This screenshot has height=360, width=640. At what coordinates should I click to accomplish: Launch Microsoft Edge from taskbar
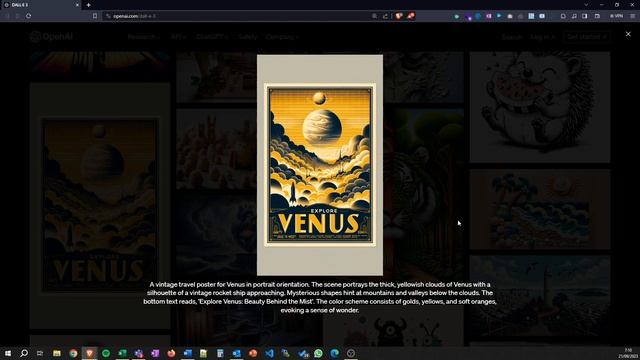pyautogui.click(x=335, y=353)
